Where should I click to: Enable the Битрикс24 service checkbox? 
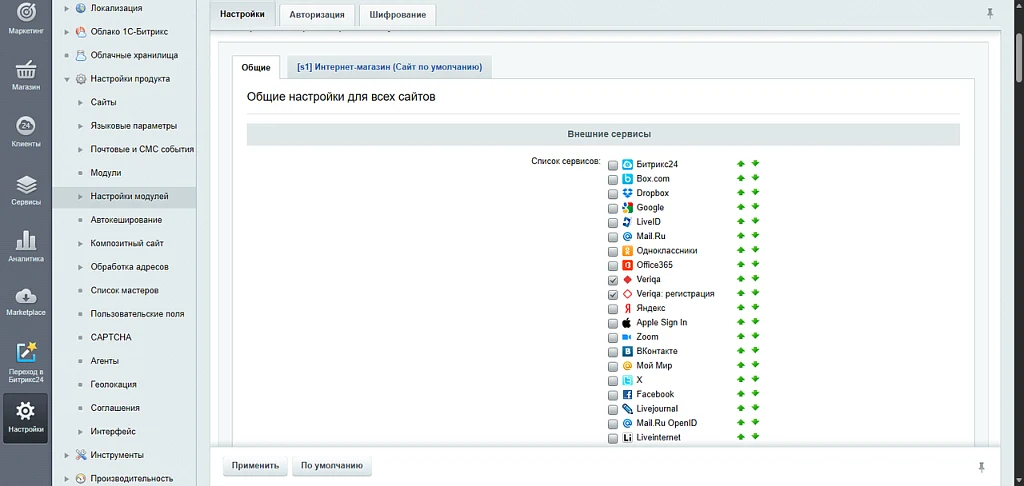point(613,165)
